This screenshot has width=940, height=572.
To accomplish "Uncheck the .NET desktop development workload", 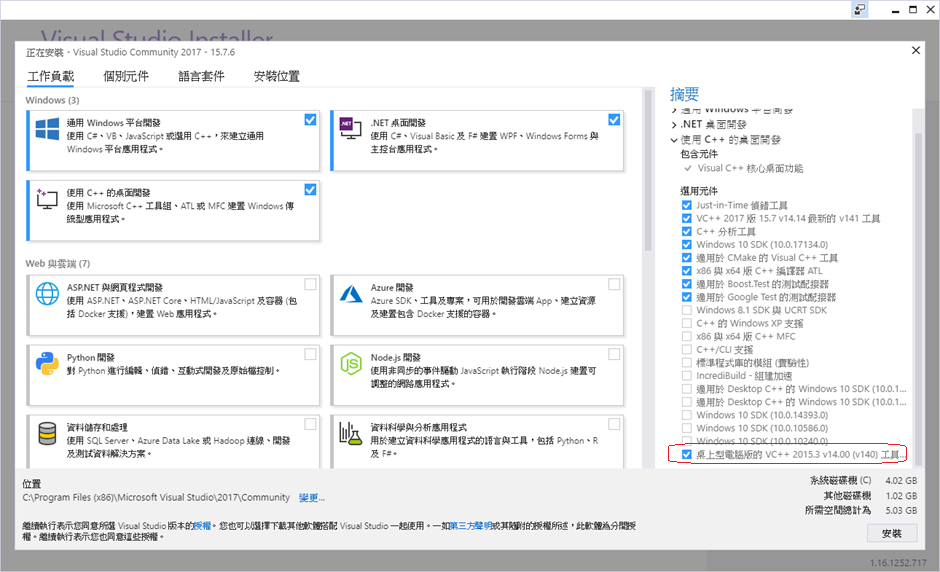I will point(614,119).
